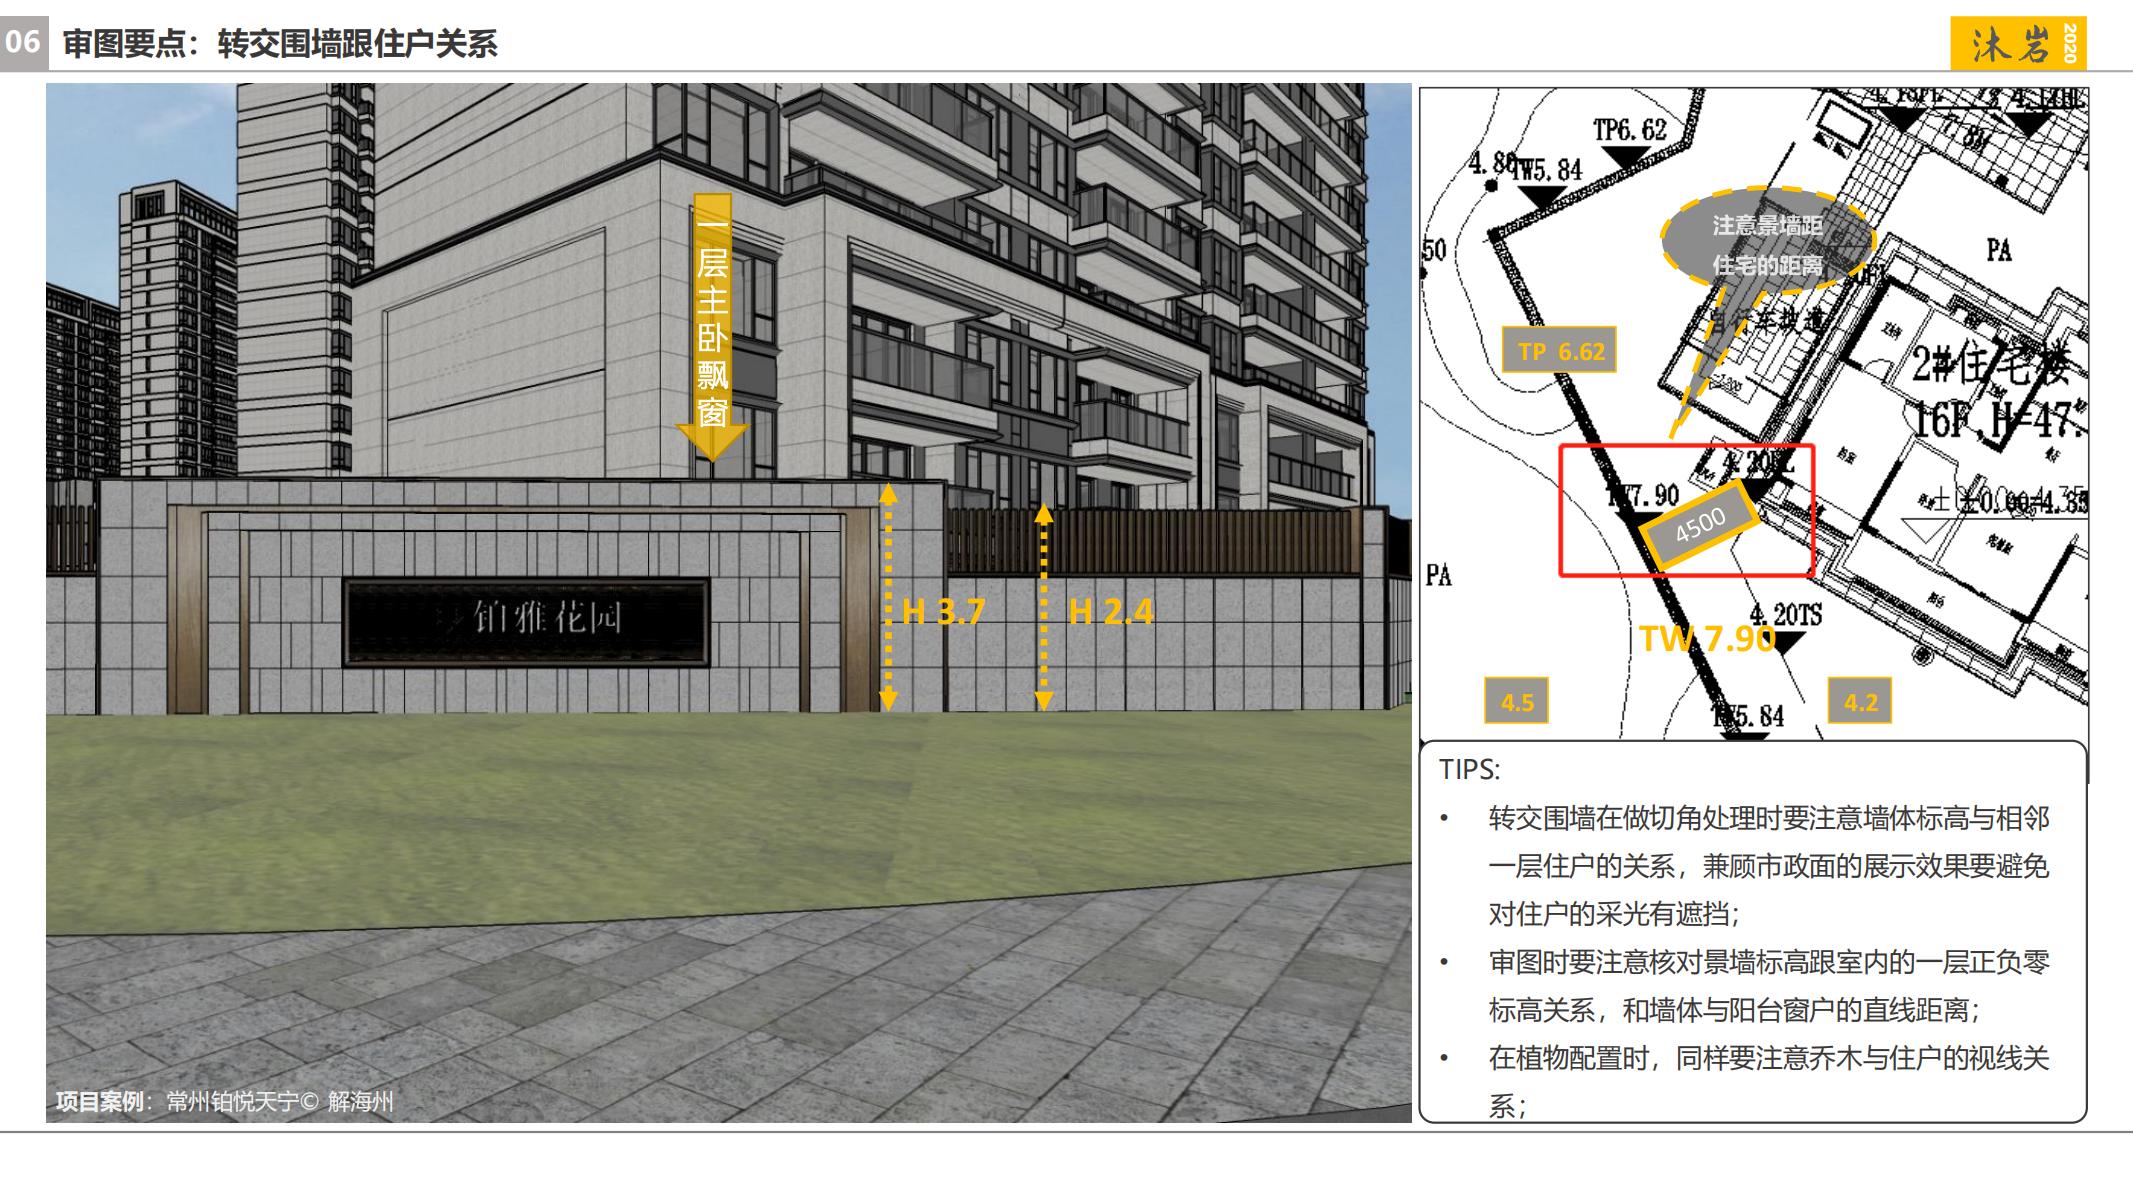Click the "PA" label at plan's left edge
Viewport: 2133px width, 1200px height.
(1438, 575)
